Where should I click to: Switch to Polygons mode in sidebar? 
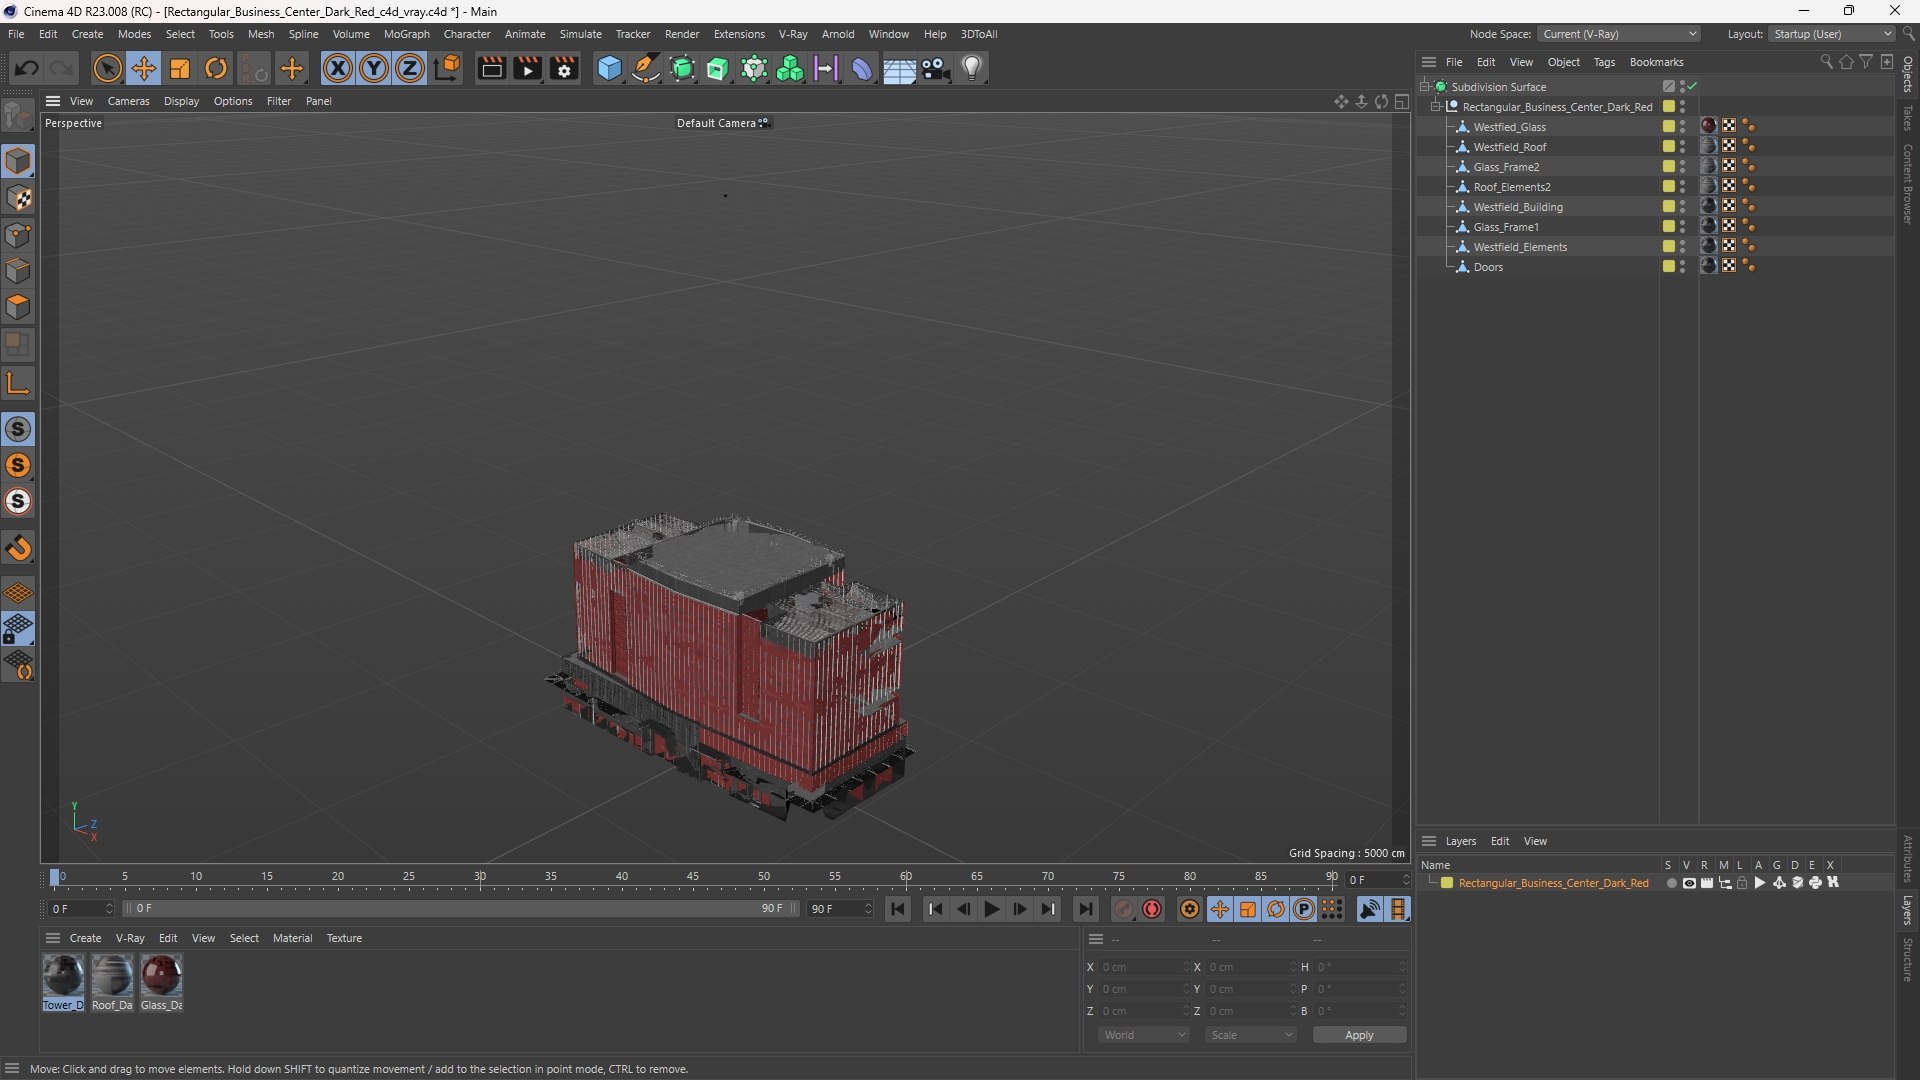click(x=18, y=308)
